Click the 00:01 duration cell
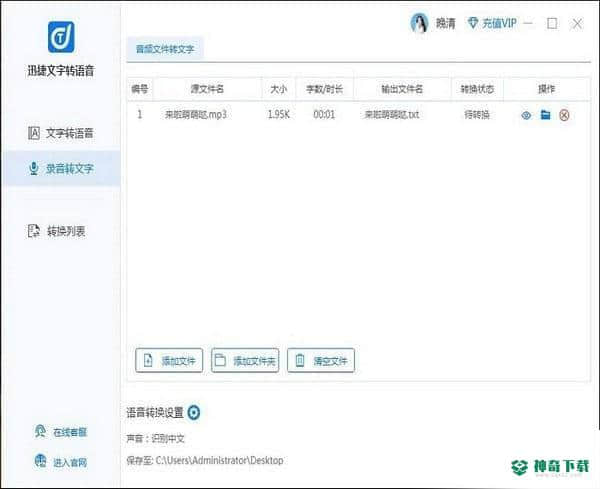This screenshot has width=600, height=489. point(324,114)
